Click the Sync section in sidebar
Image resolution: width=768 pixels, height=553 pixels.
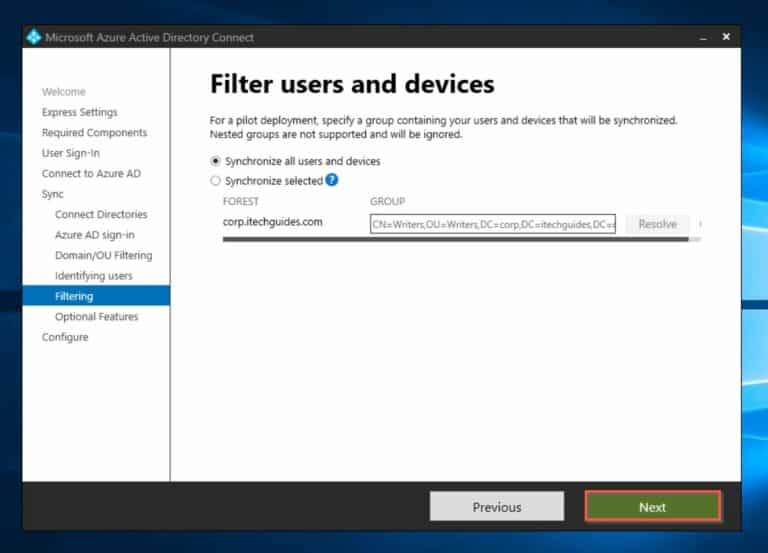pyautogui.click(x=52, y=194)
